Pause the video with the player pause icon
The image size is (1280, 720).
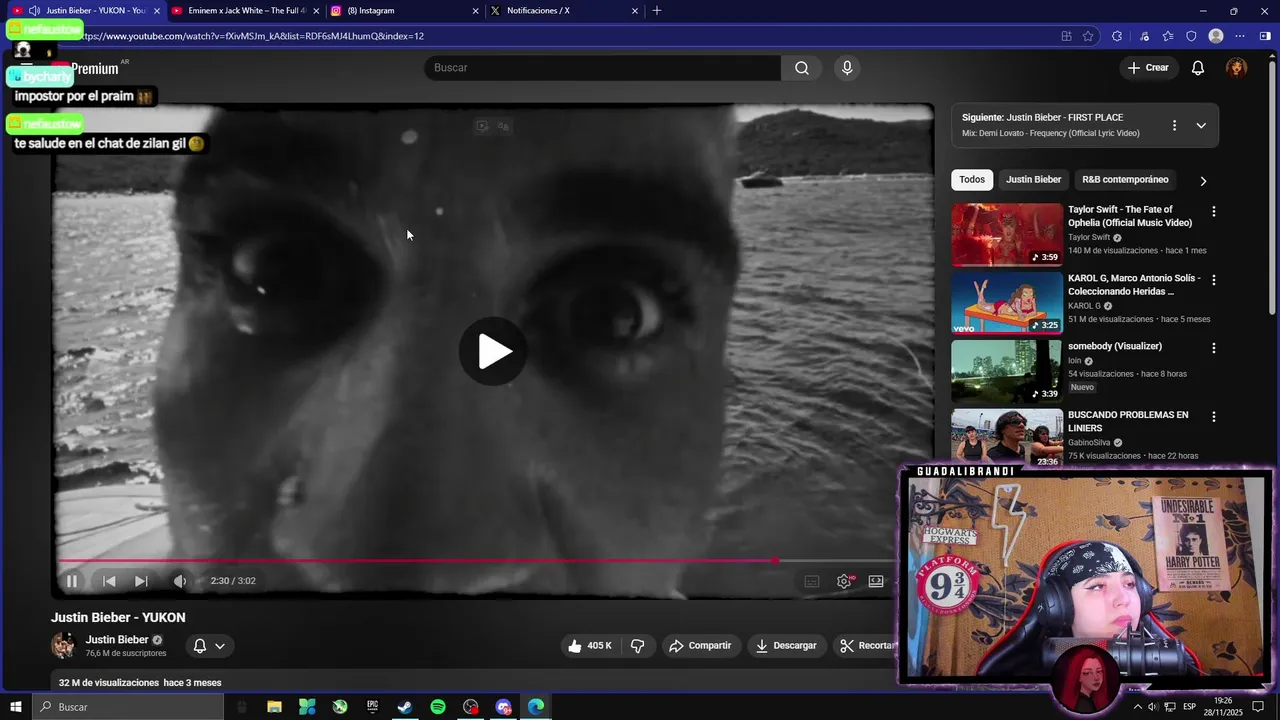[x=72, y=581]
